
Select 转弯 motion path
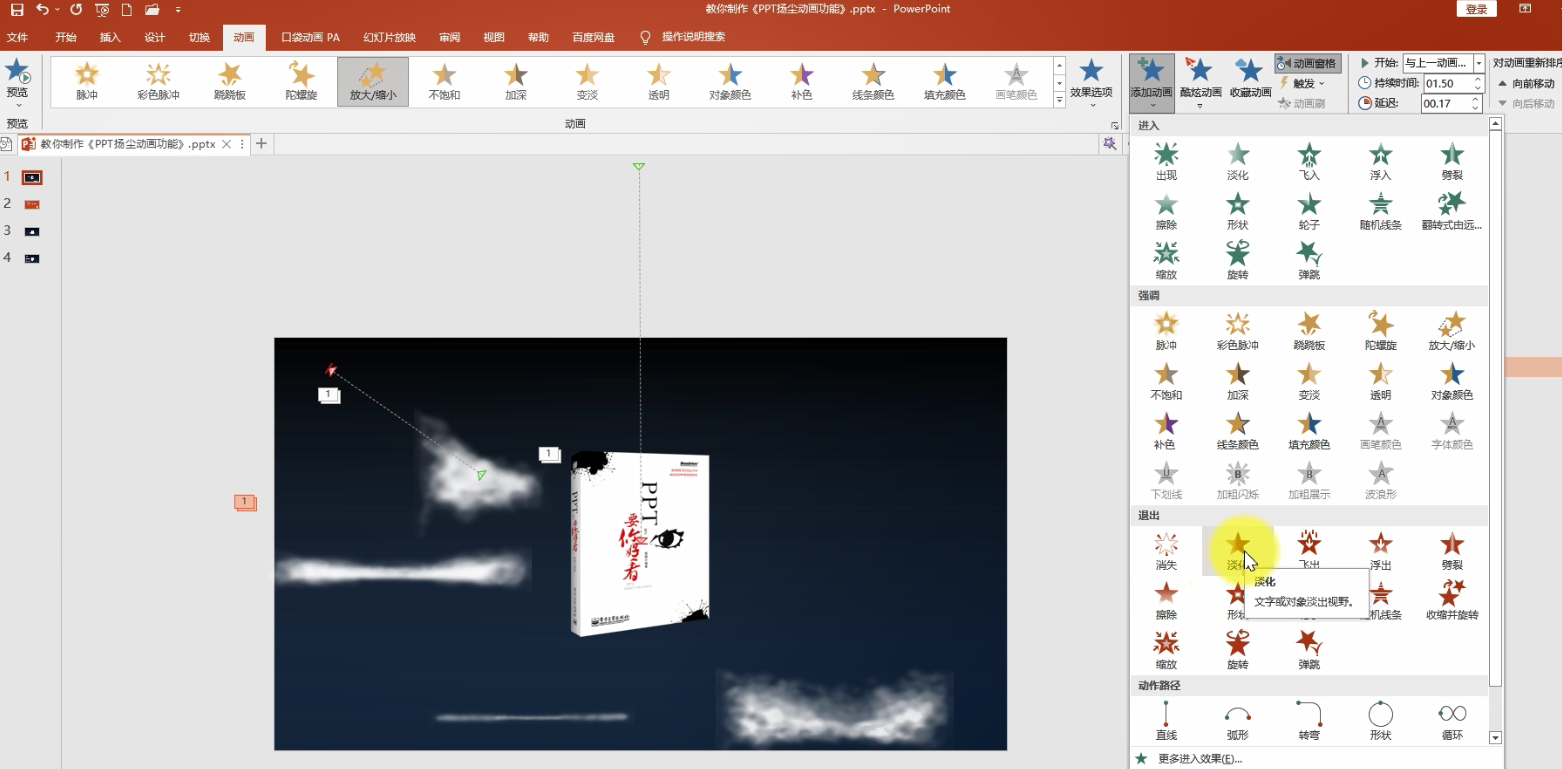pos(1309,721)
